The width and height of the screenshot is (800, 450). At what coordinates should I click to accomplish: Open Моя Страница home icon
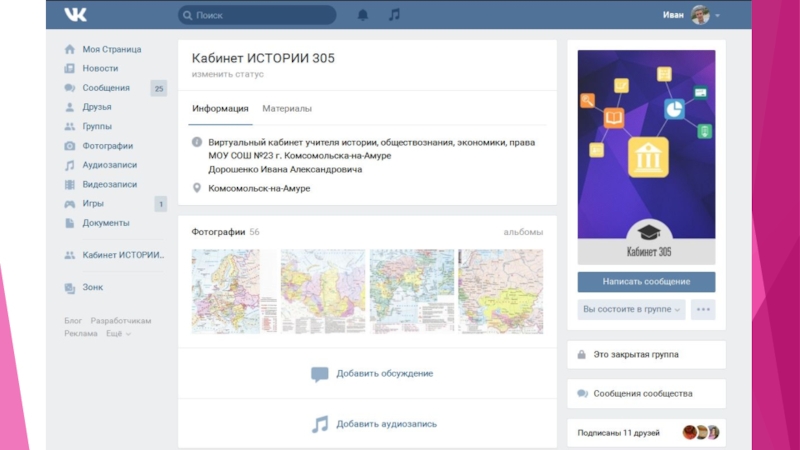click(70, 49)
